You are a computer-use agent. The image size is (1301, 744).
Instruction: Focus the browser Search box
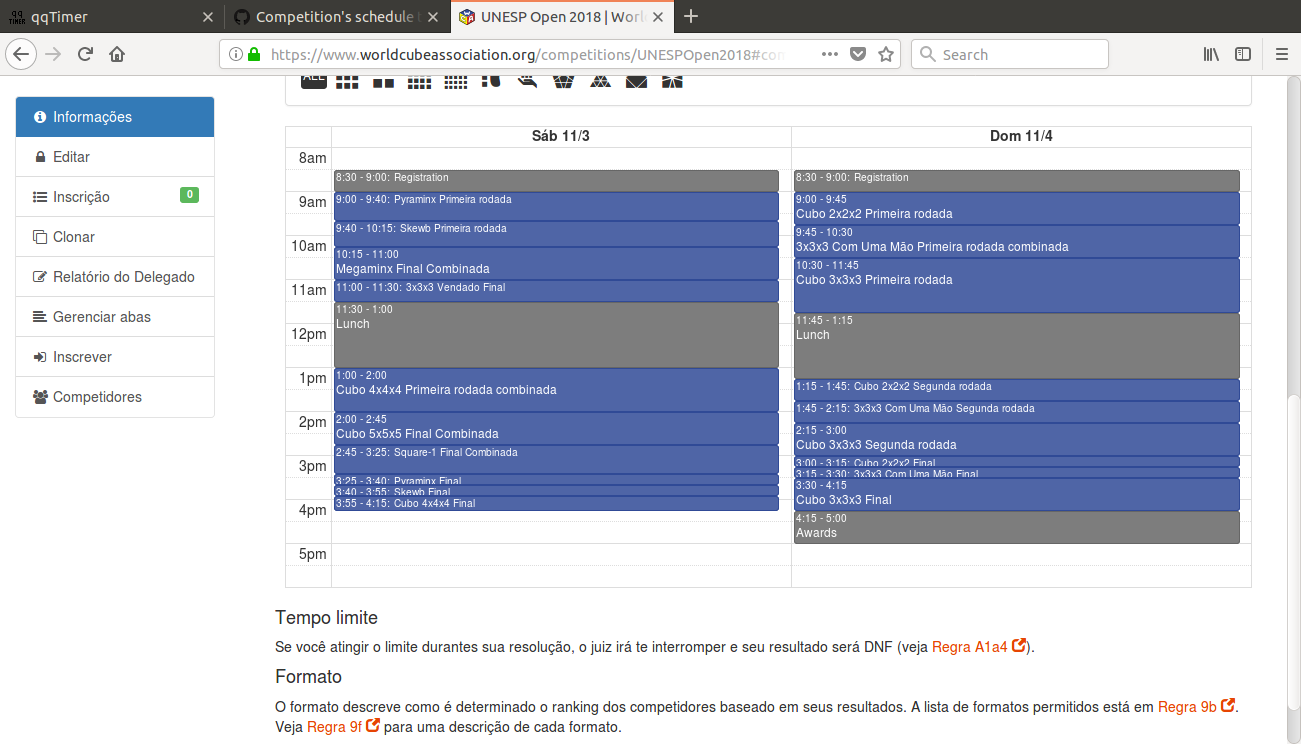[1010, 54]
